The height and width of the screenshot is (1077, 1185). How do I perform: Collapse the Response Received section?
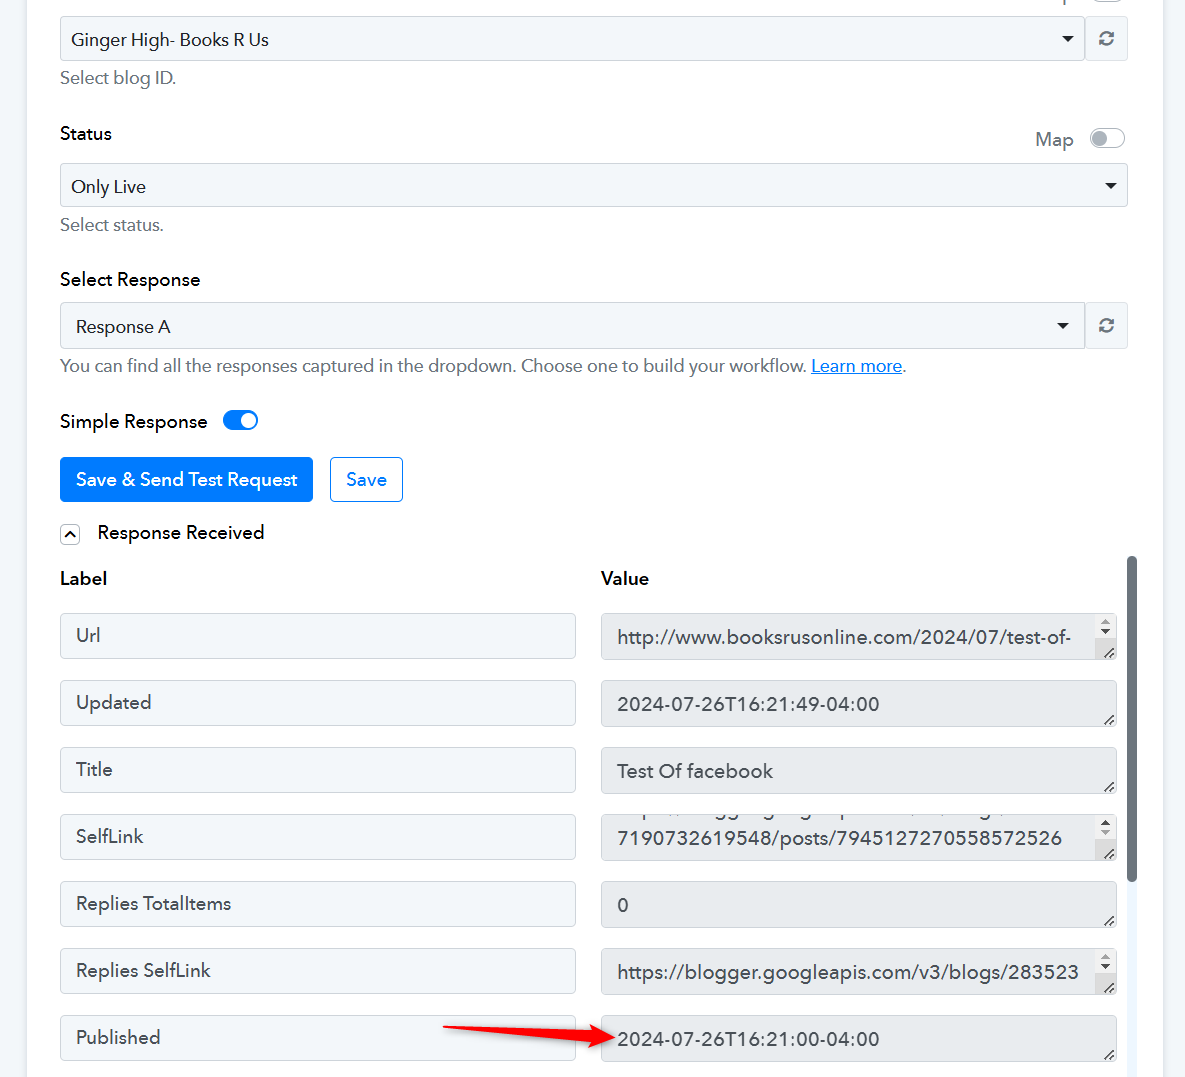[70, 534]
